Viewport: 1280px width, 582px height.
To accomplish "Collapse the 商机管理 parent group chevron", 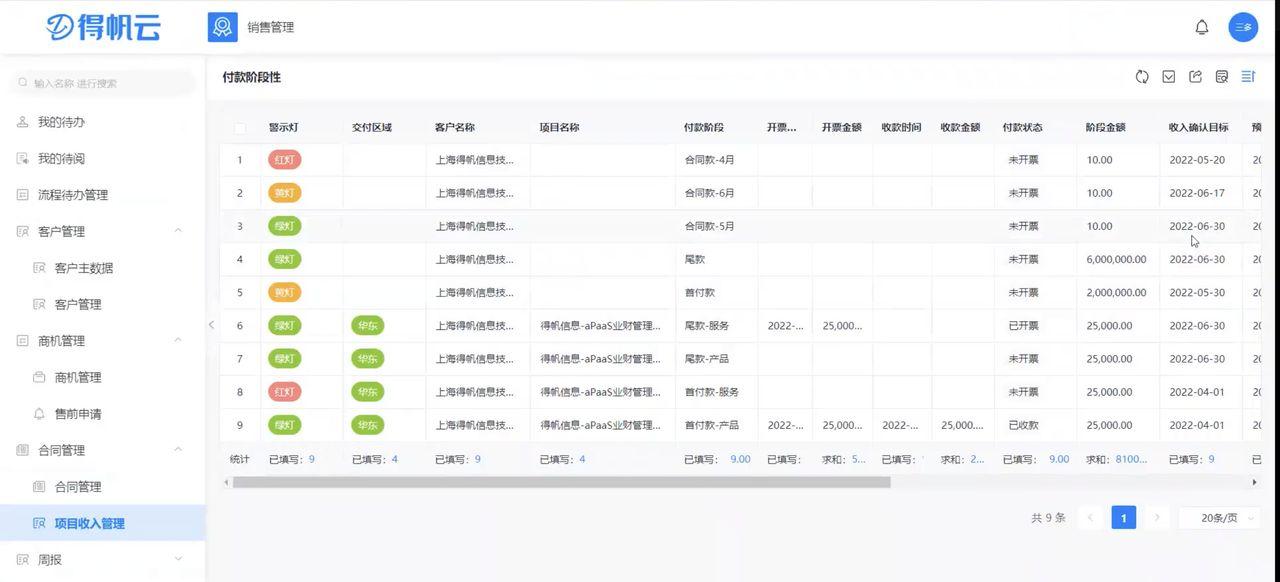I will [x=178, y=340].
